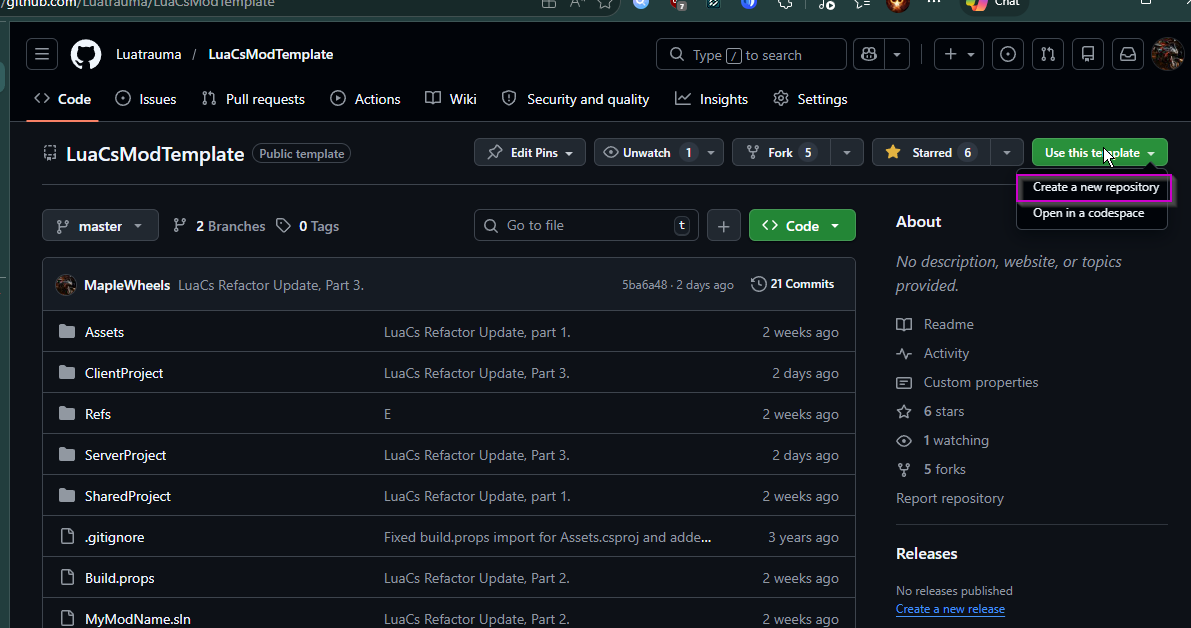
Task: Open the Wiki tab
Action: coord(451,99)
